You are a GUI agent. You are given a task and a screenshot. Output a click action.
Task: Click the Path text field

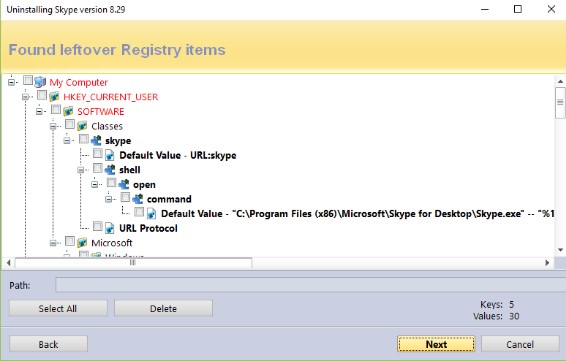point(310,285)
